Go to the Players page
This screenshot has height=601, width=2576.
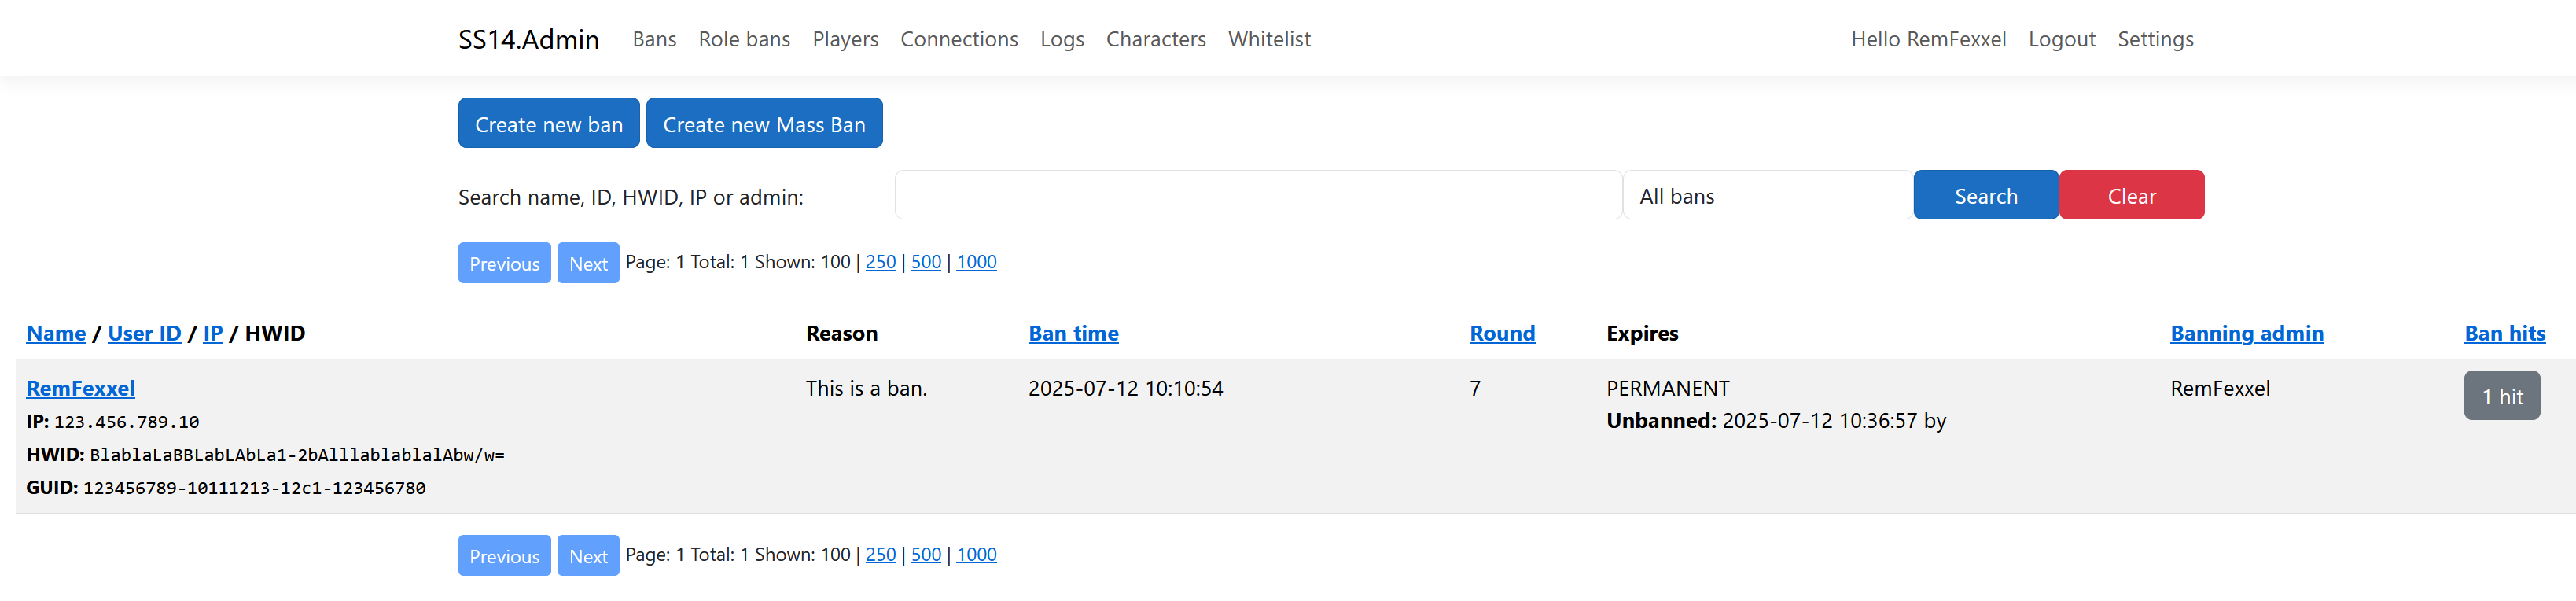pyautogui.click(x=845, y=39)
